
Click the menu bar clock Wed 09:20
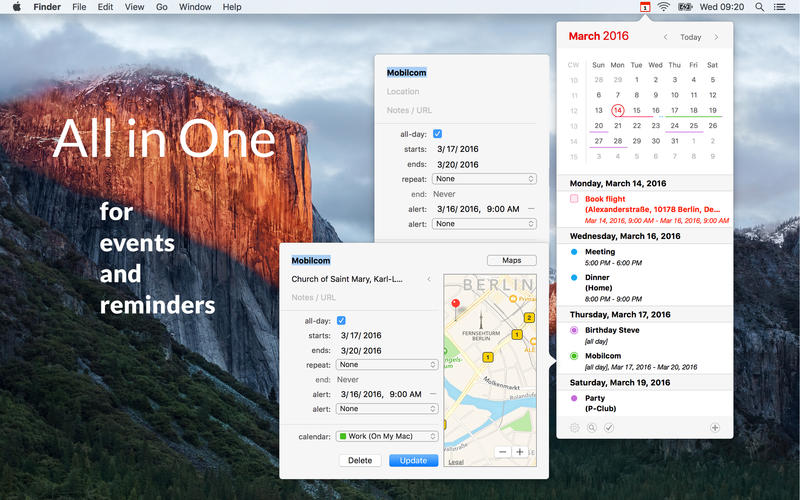click(x=721, y=7)
